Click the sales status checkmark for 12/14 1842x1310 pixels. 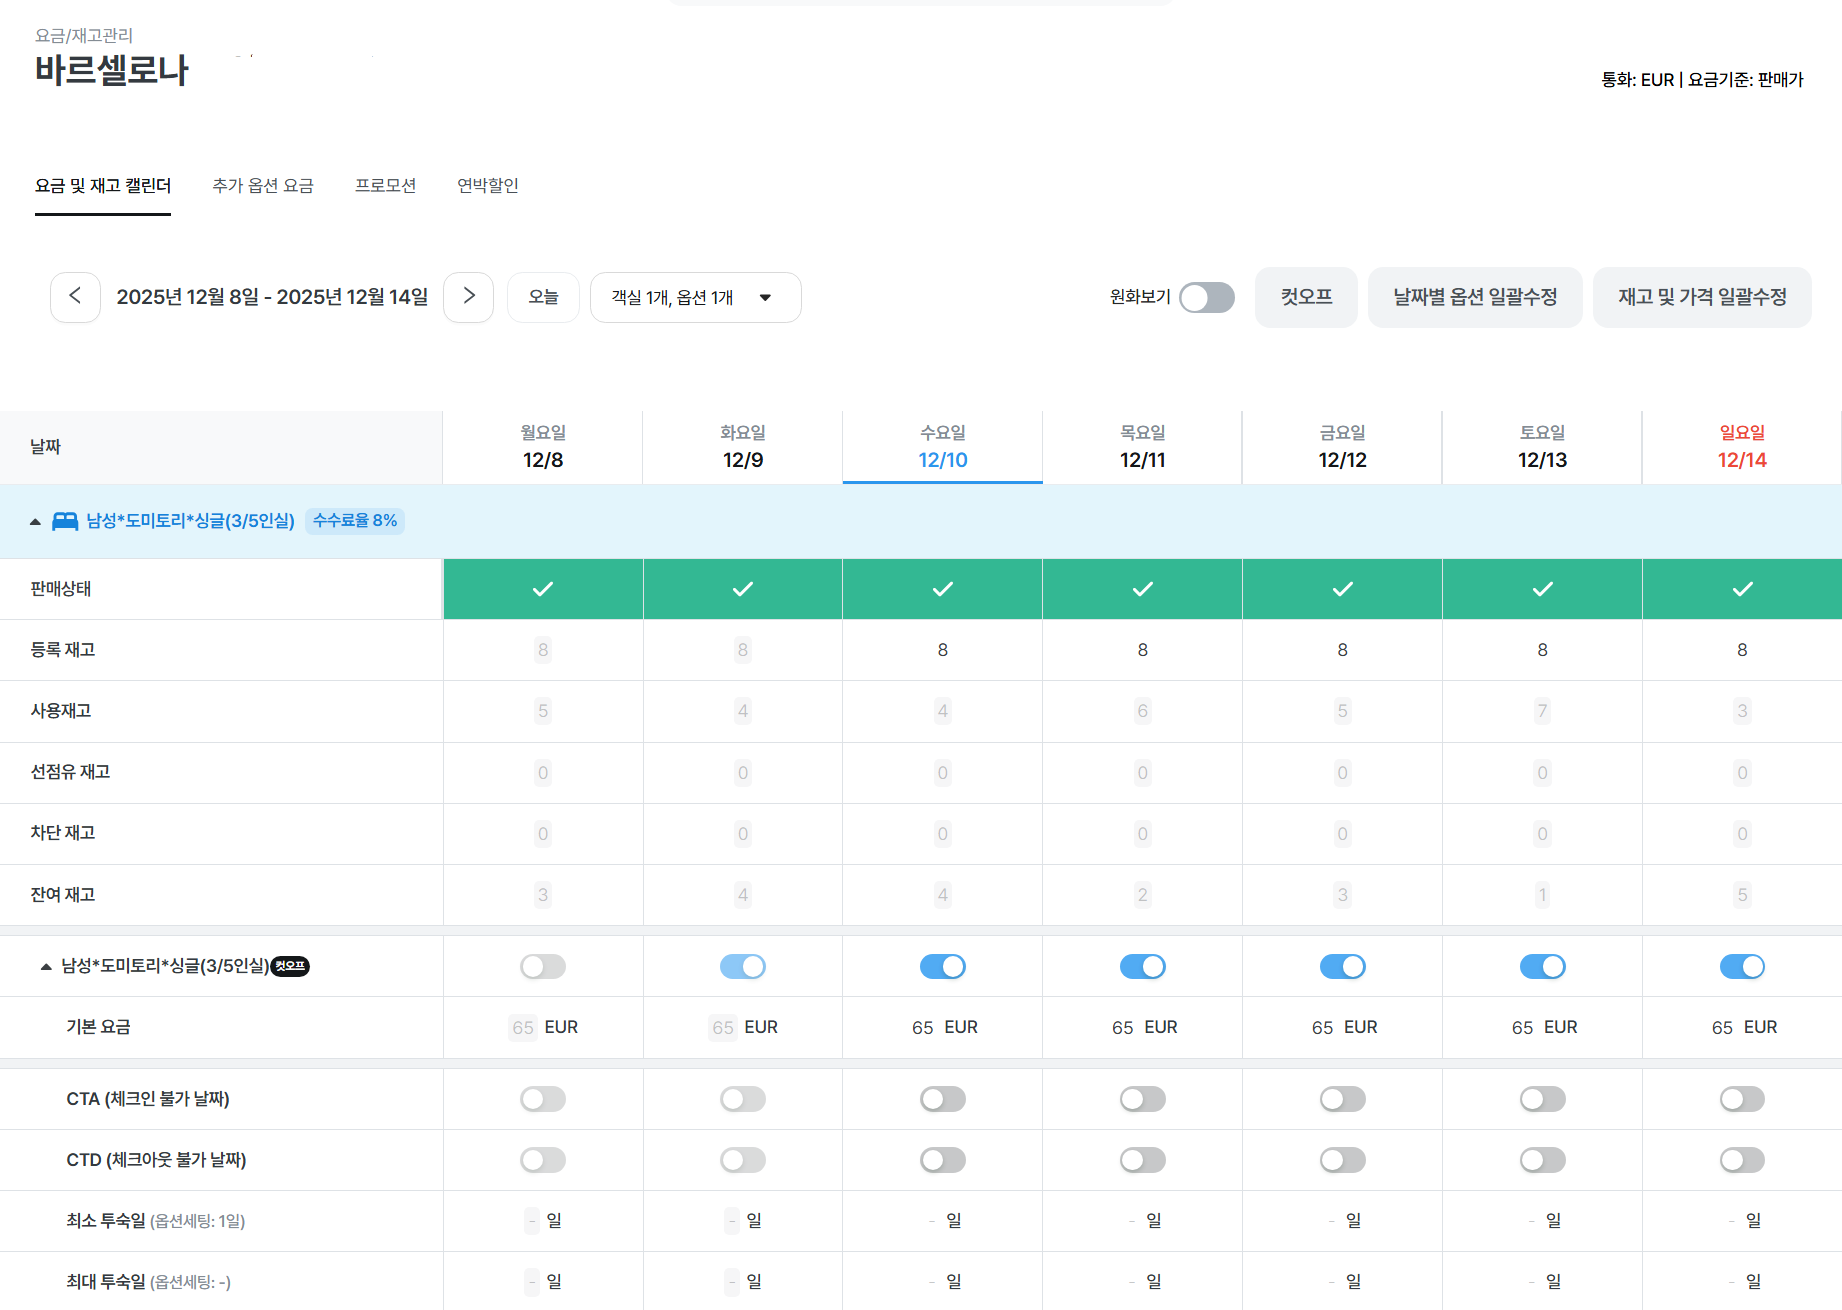[1742, 589]
